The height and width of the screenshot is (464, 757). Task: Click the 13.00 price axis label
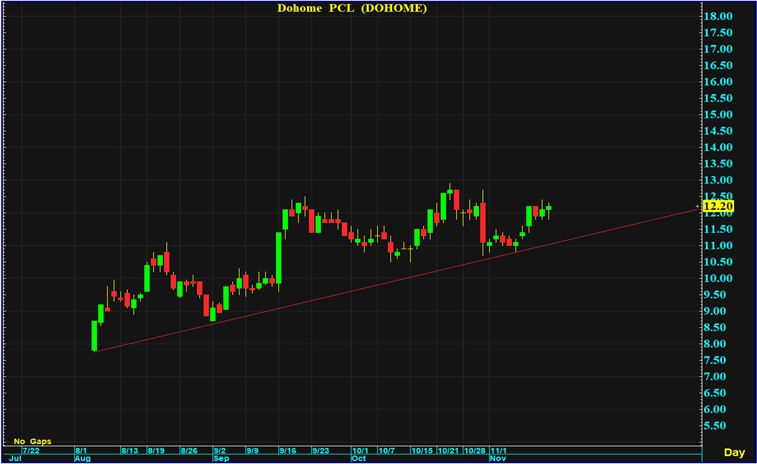pyautogui.click(x=718, y=180)
